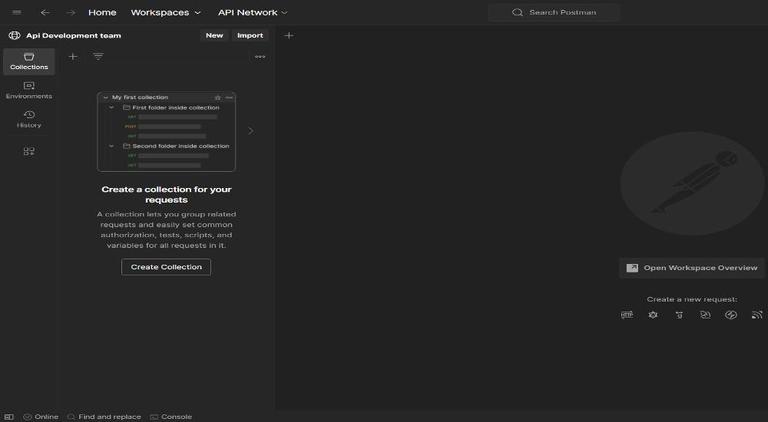Create new collection with the plus icon
768x422 pixels.
click(72, 57)
